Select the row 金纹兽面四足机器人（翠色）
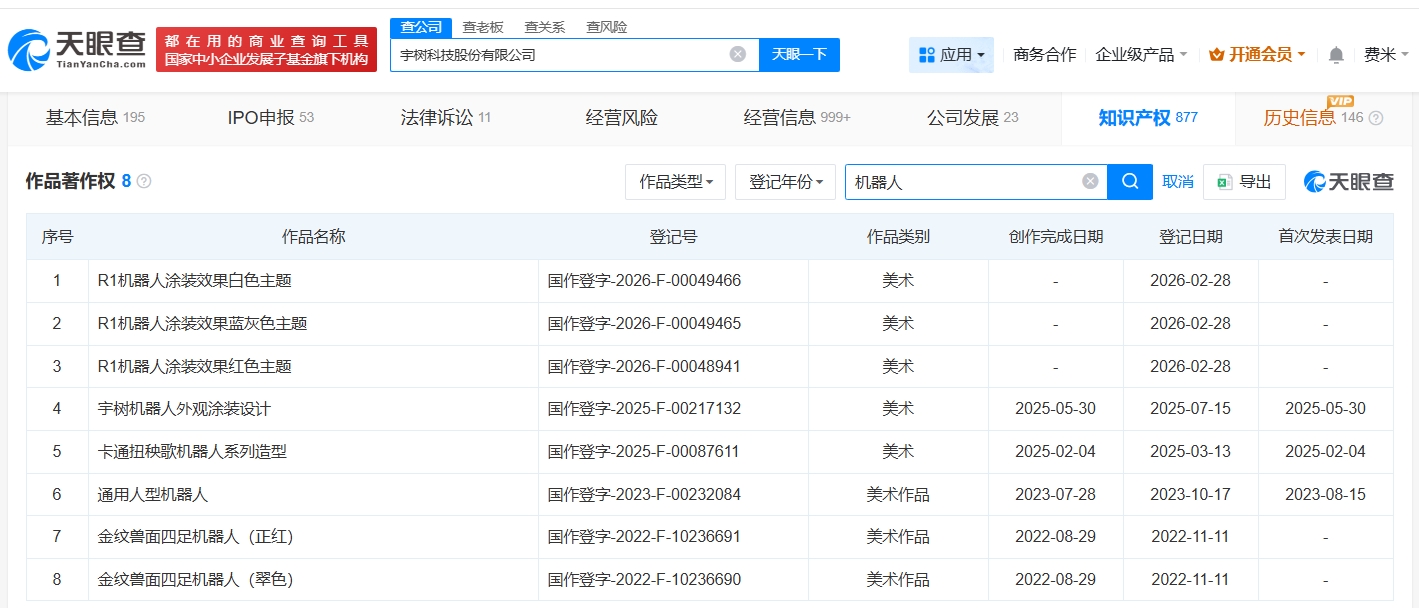 [709, 579]
